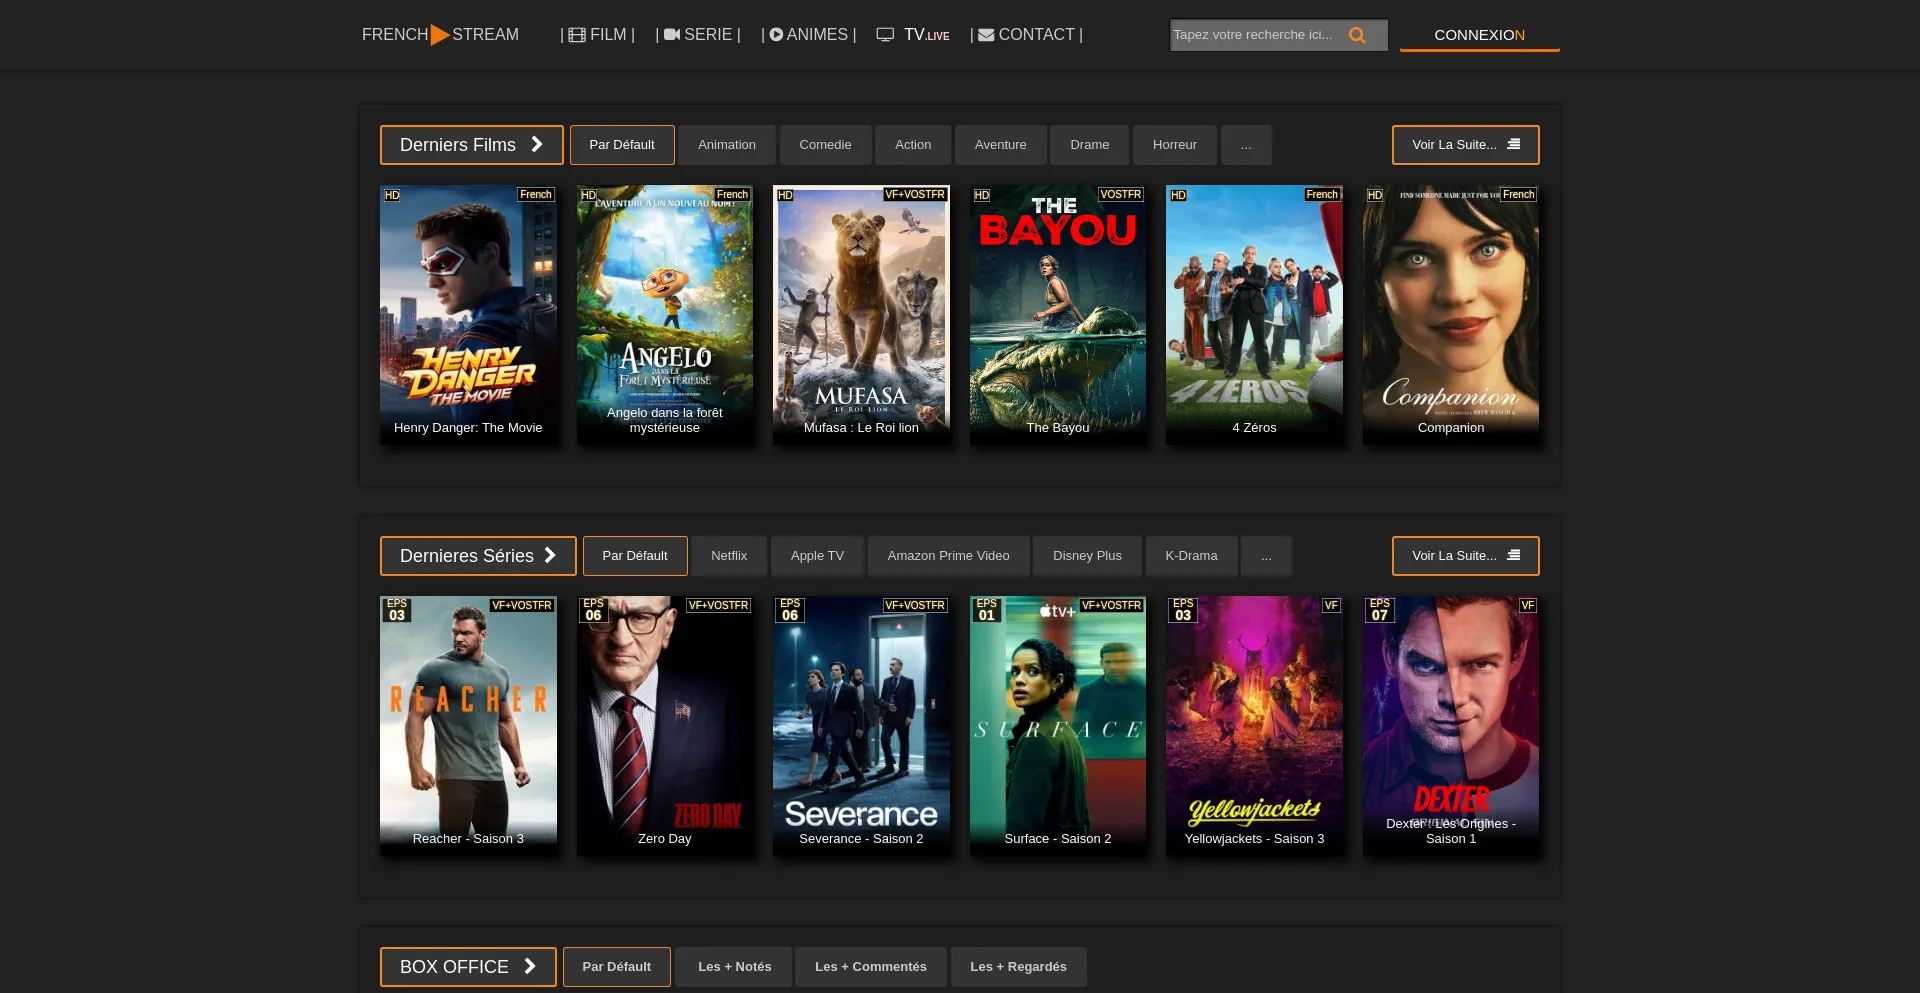Filter series by Amazon Prime Video
This screenshot has width=1920, height=993.
[x=948, y=556]
